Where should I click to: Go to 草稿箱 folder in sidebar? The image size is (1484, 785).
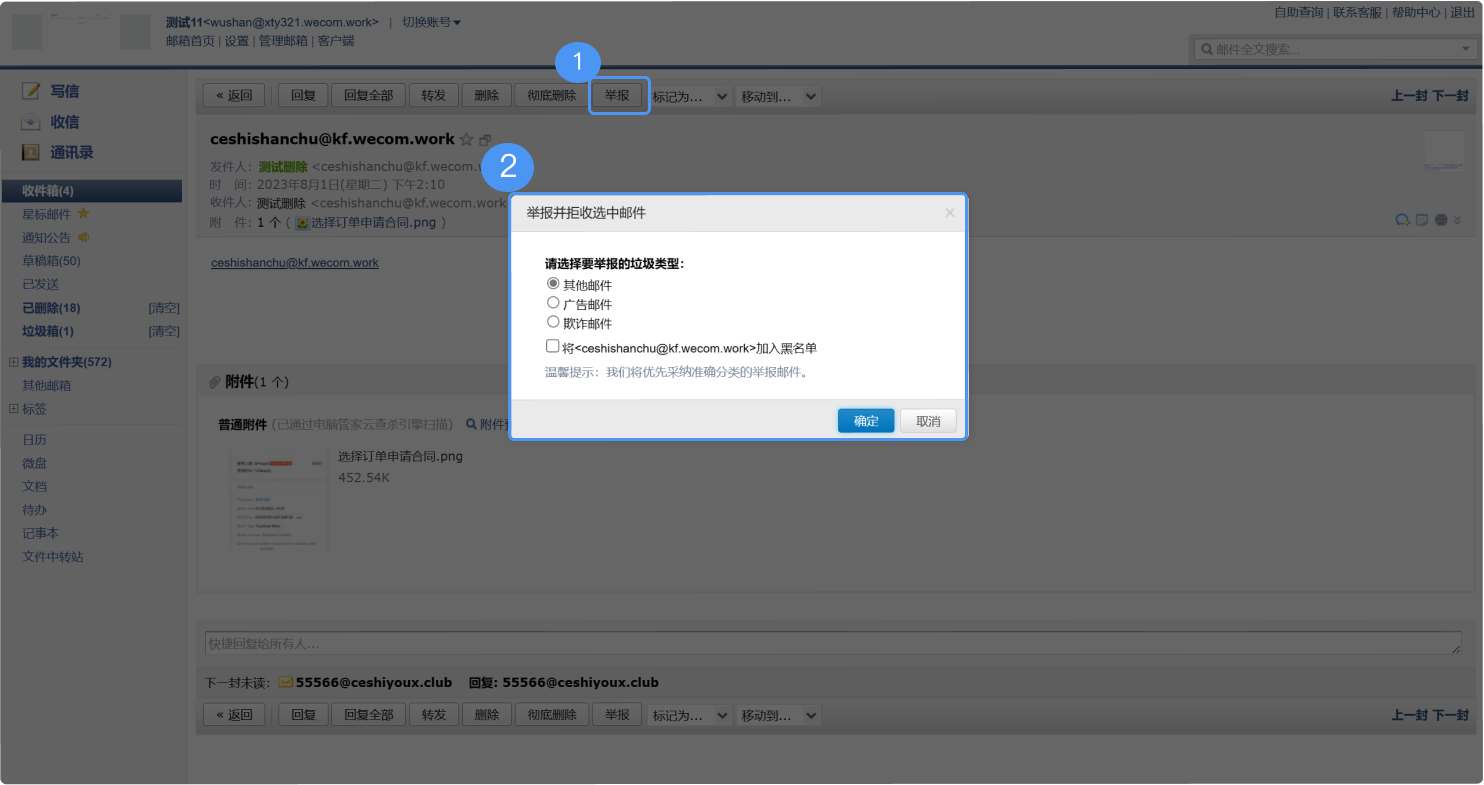click(51, 261)
